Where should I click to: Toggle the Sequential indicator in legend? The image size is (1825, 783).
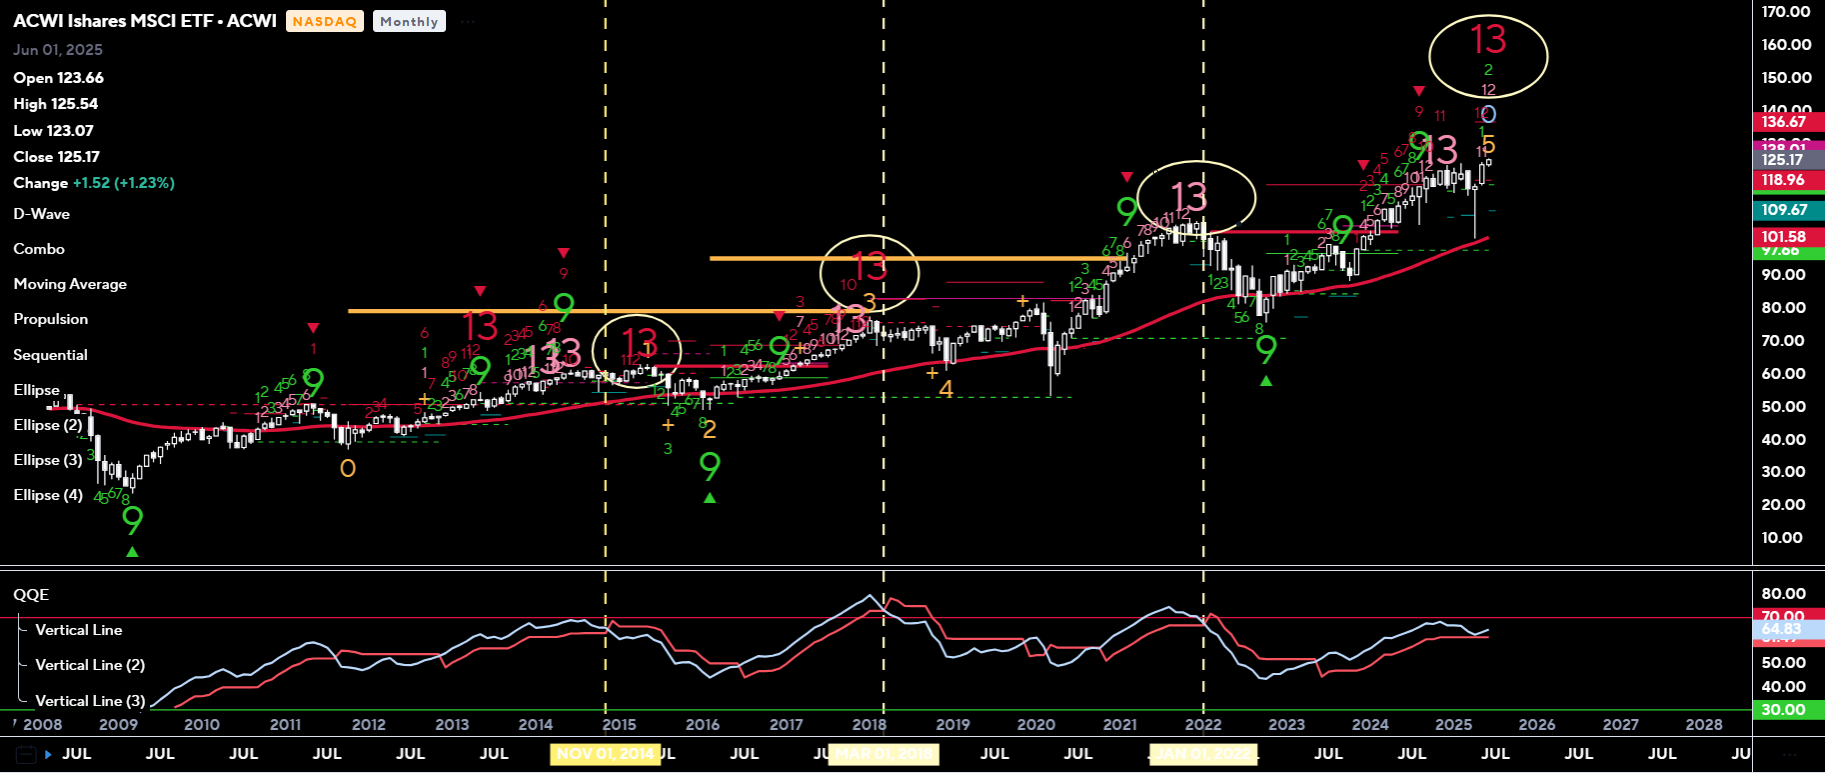[50, 355]
